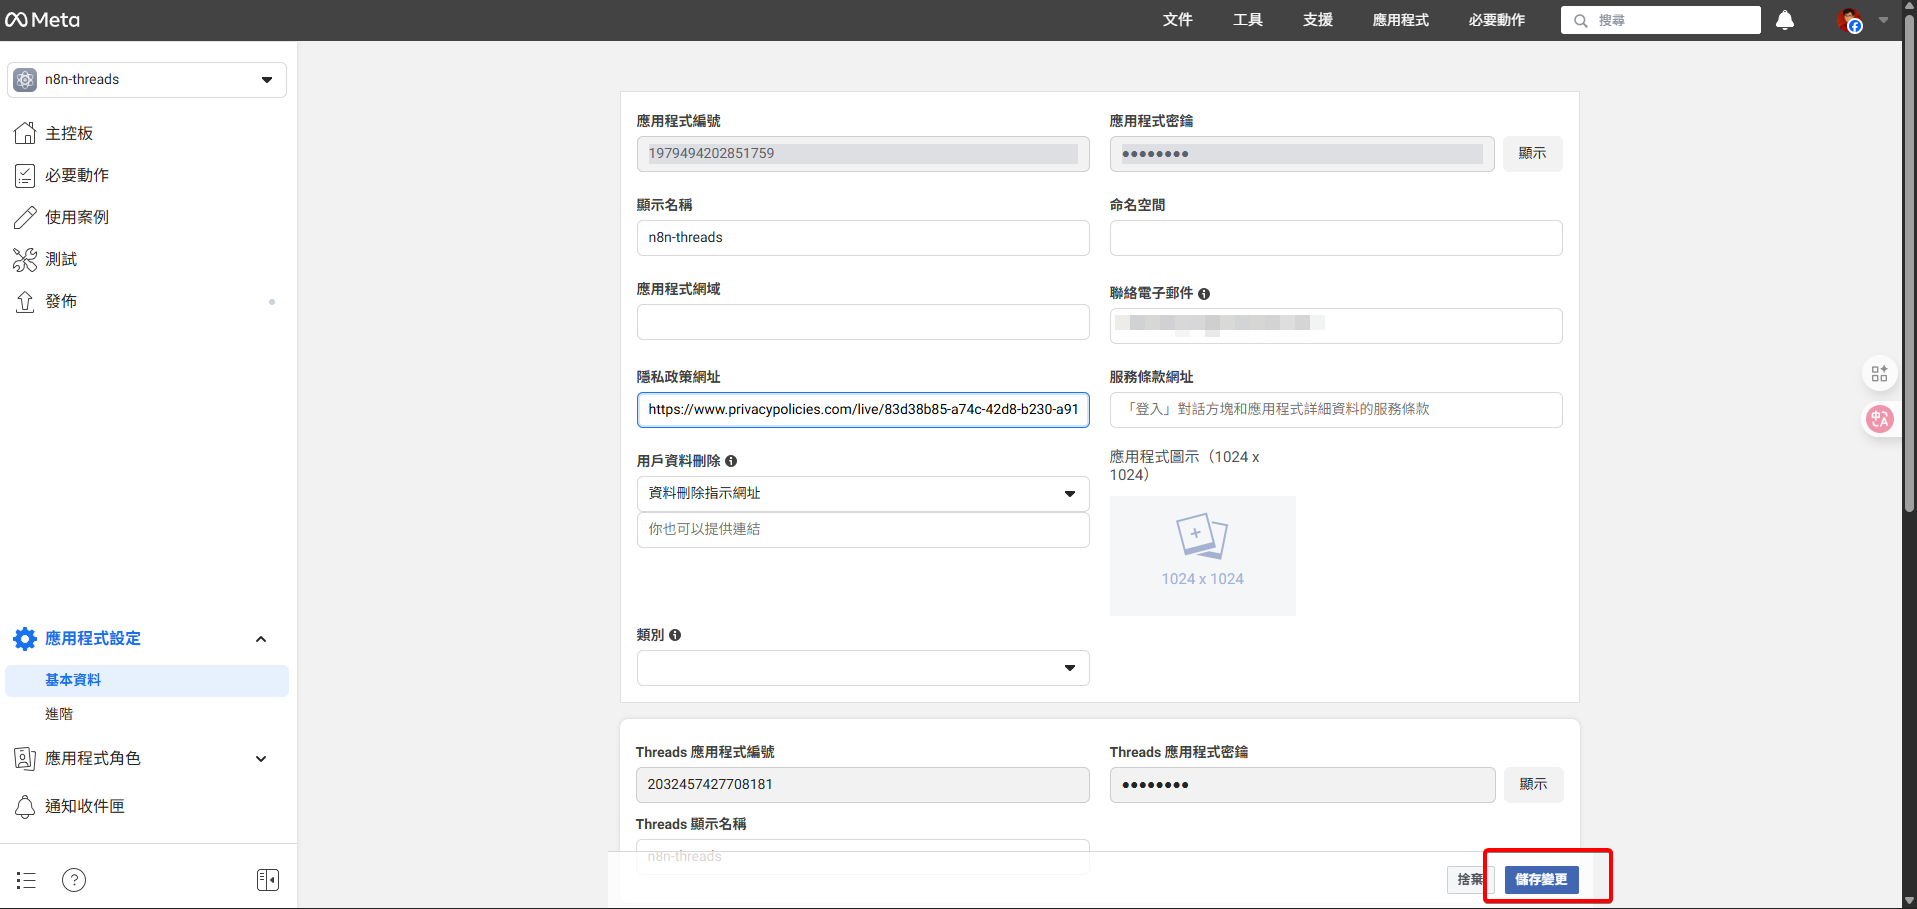
Task: Click the 發佈 publish icon in sidebar
Action: coord(25,300)
